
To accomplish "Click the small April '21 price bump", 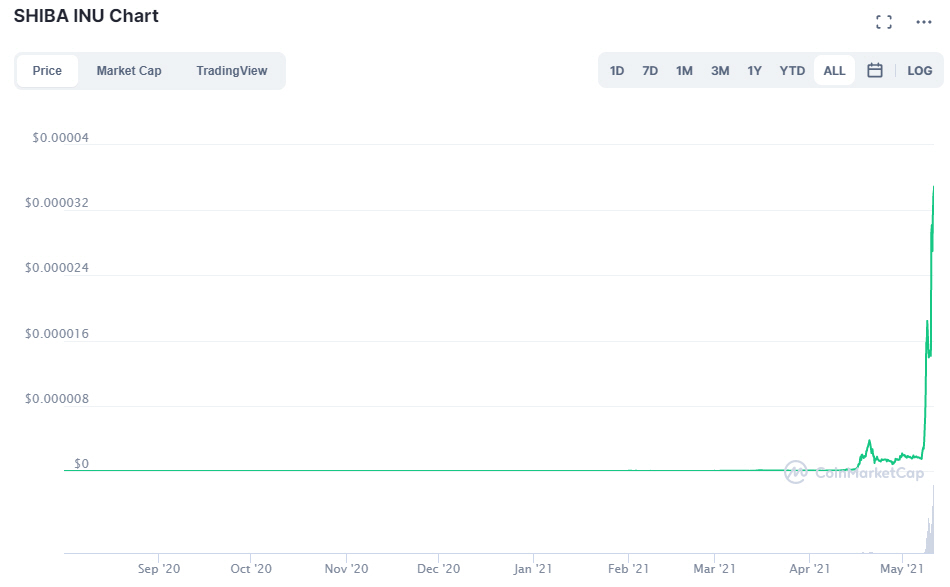I will (869, 442).
